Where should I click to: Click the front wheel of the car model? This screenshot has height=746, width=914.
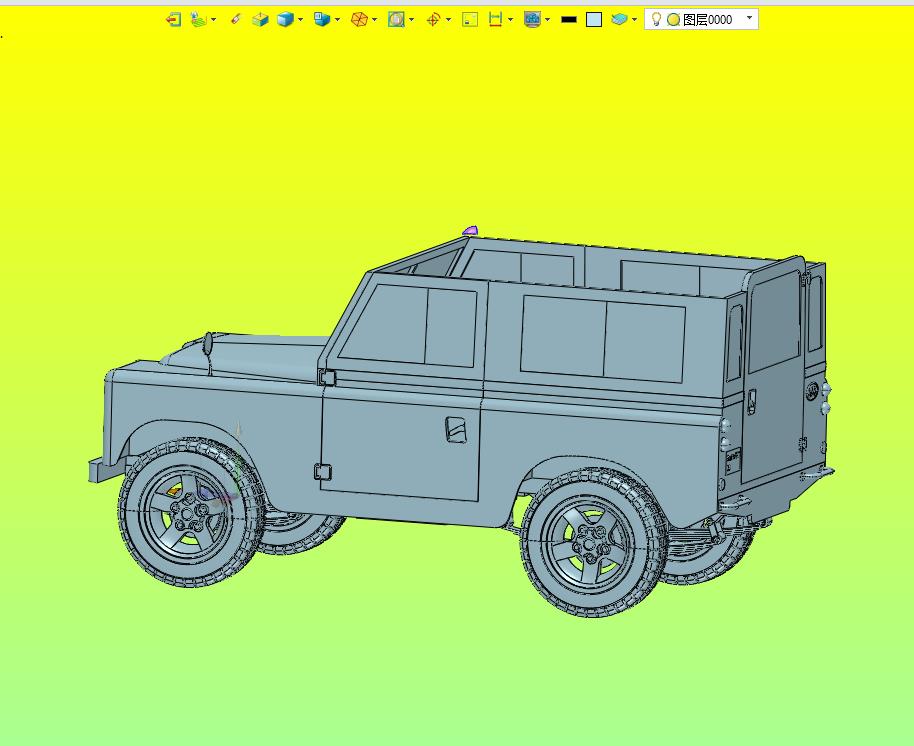point(190,512)
